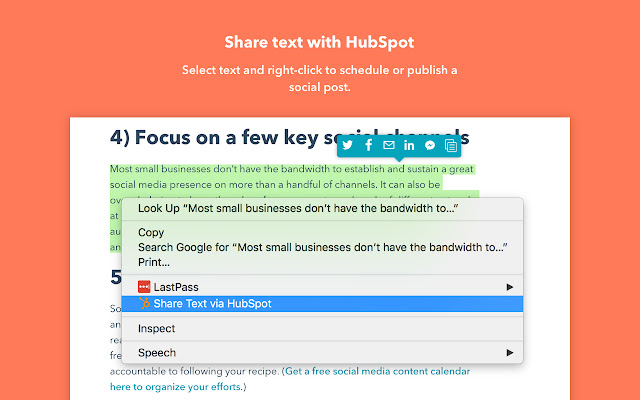Choose Inspect from the context menu
The image size is (640, 400).
pos(157,328)
